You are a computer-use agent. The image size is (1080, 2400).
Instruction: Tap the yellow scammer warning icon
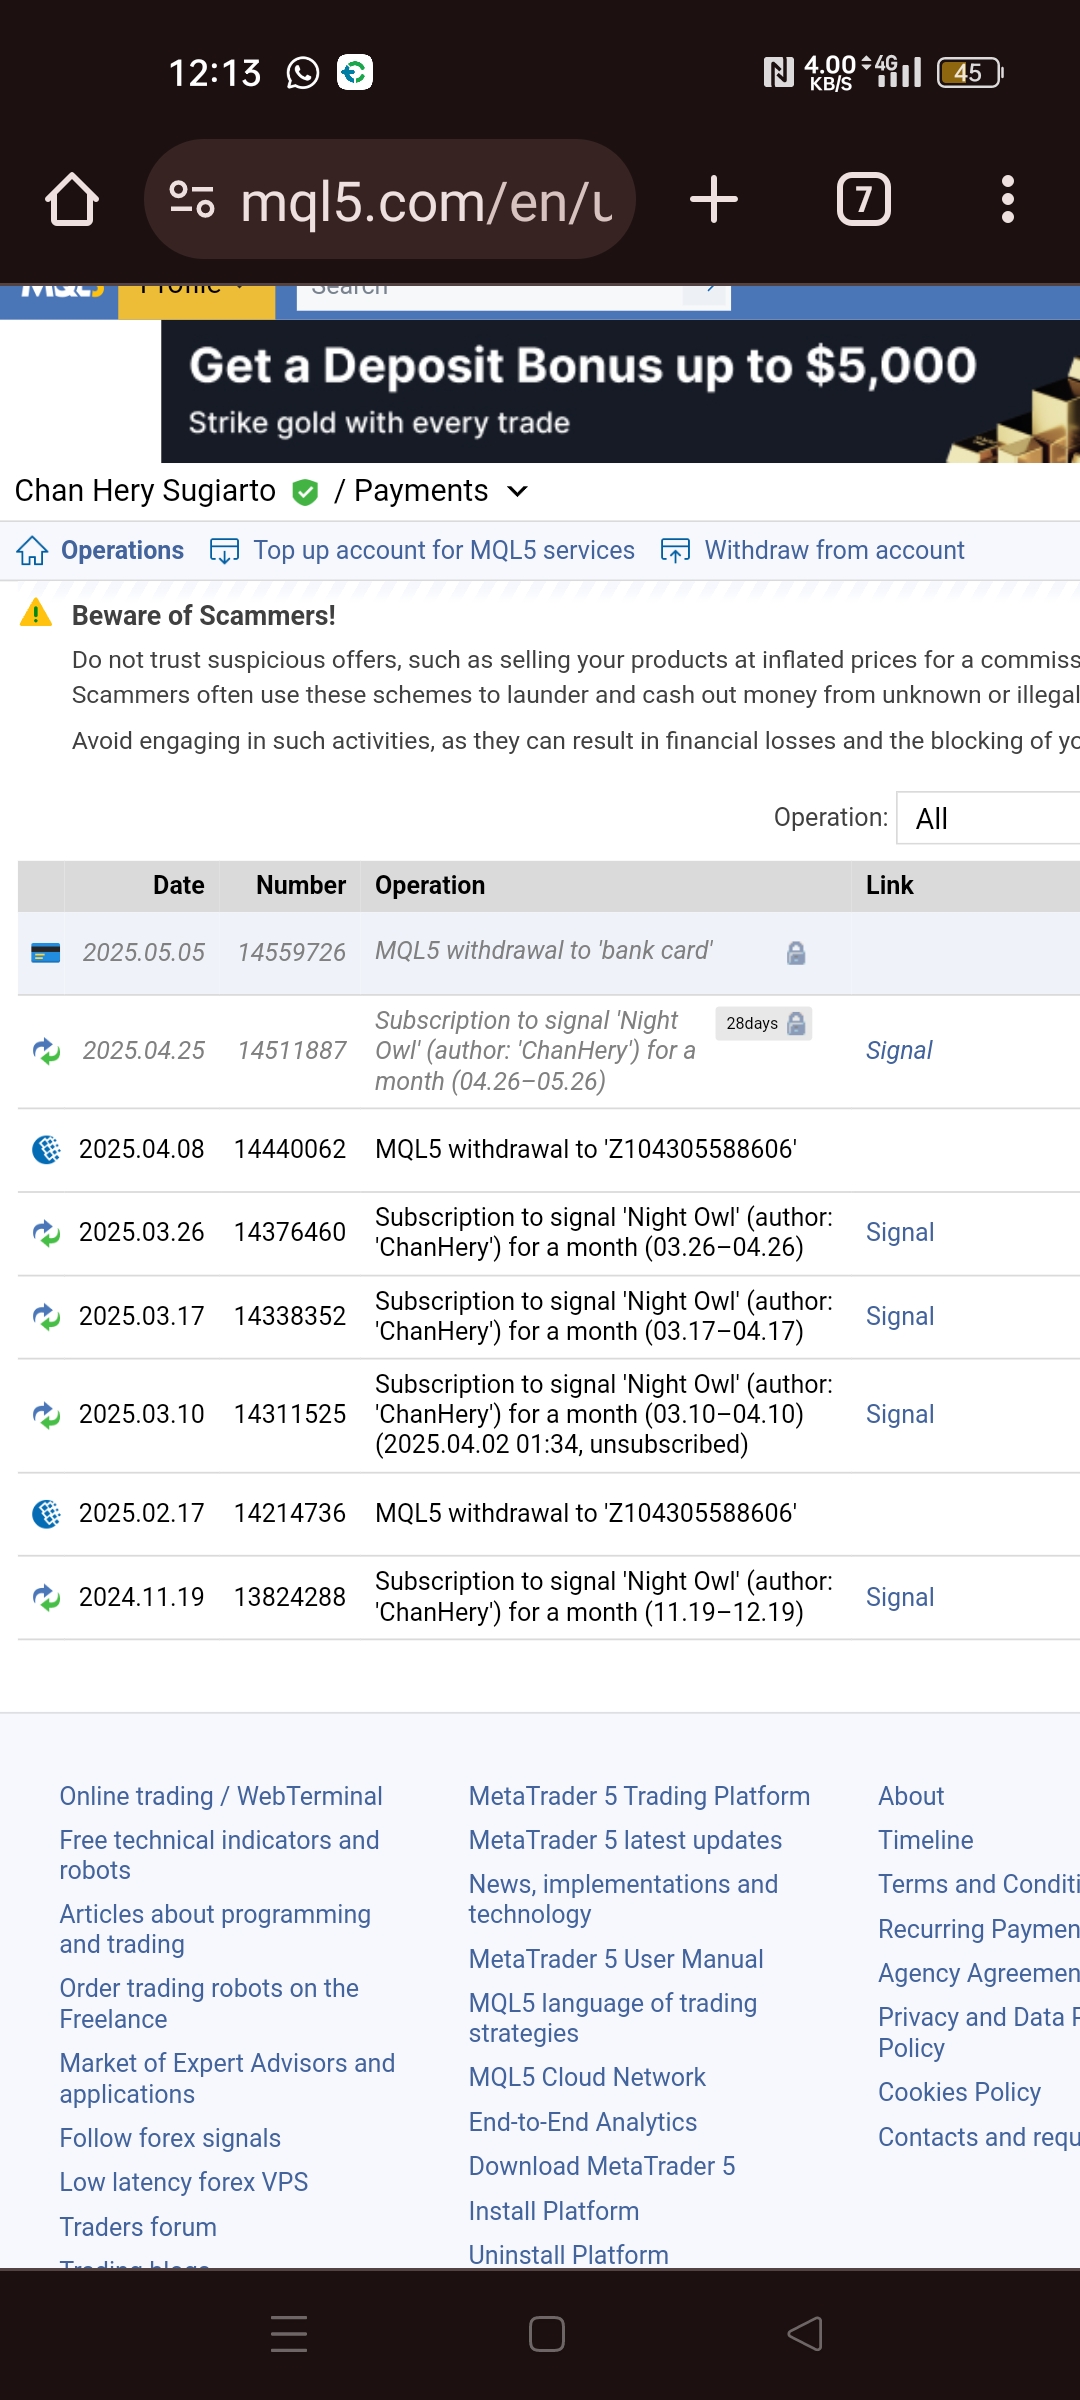36,612
